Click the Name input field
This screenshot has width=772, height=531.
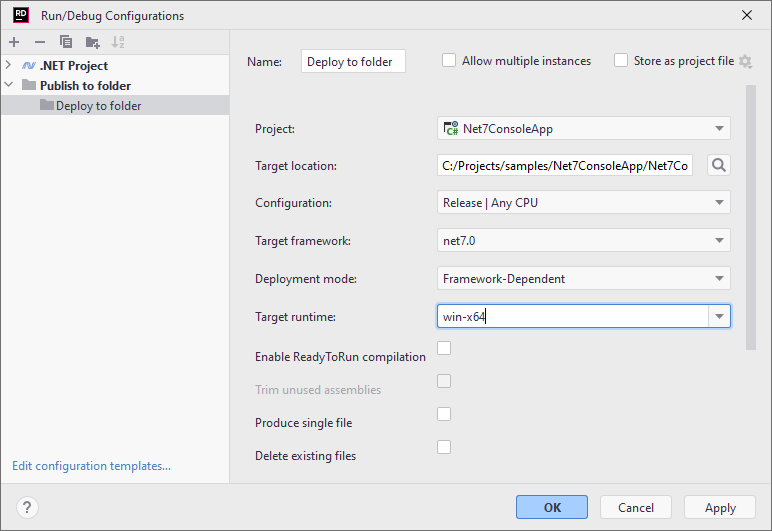pos(353,61)
